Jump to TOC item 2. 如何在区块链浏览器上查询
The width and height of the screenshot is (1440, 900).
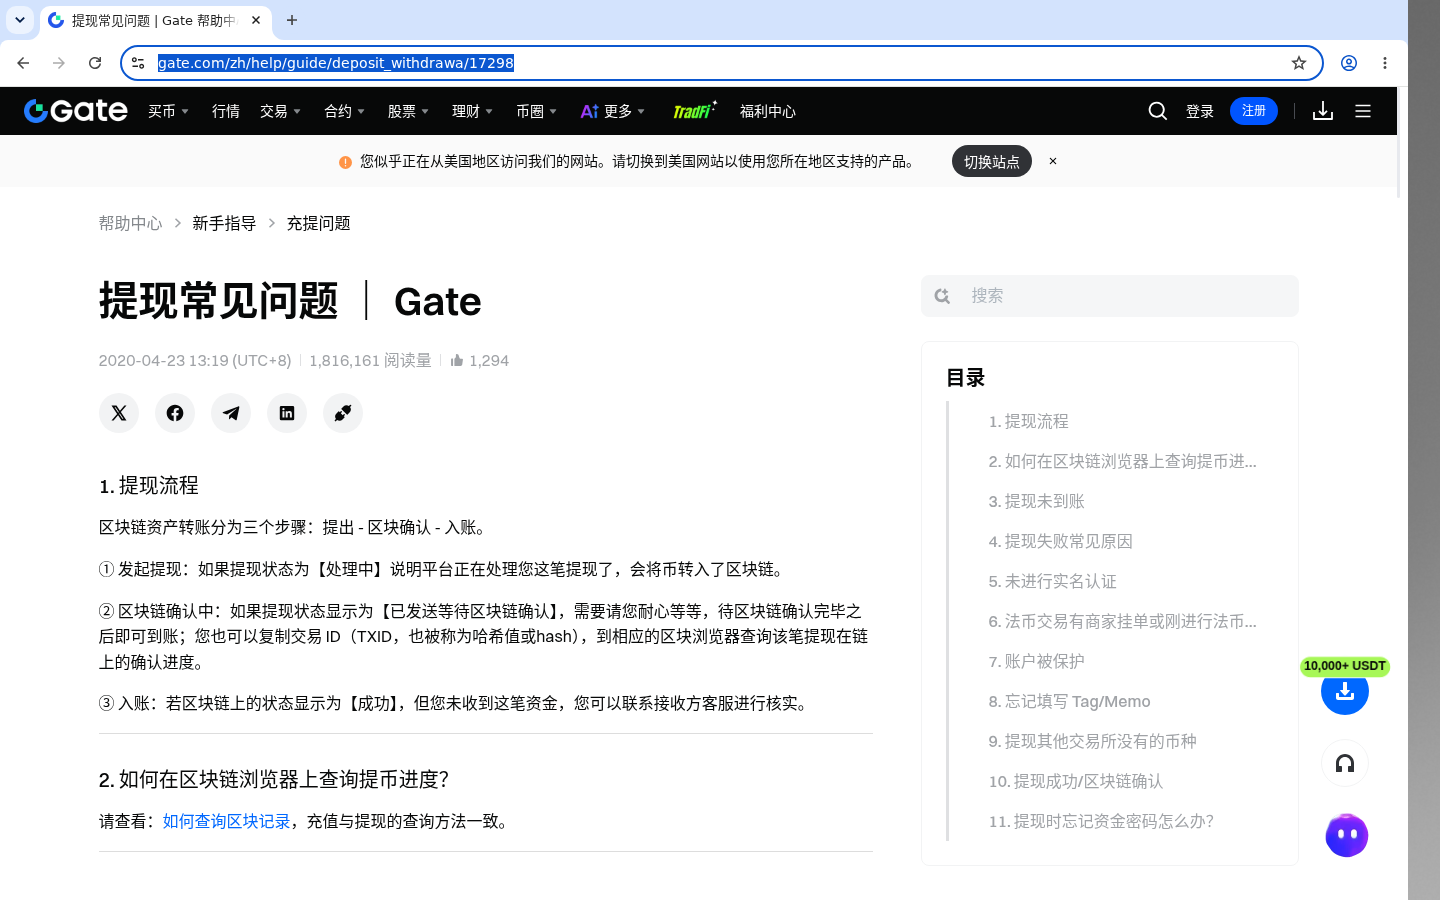(1122, 461)
